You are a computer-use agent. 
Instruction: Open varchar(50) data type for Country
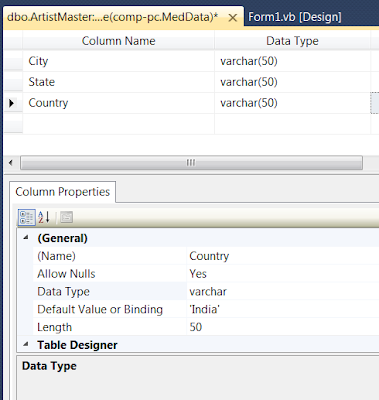click(292, 103)
